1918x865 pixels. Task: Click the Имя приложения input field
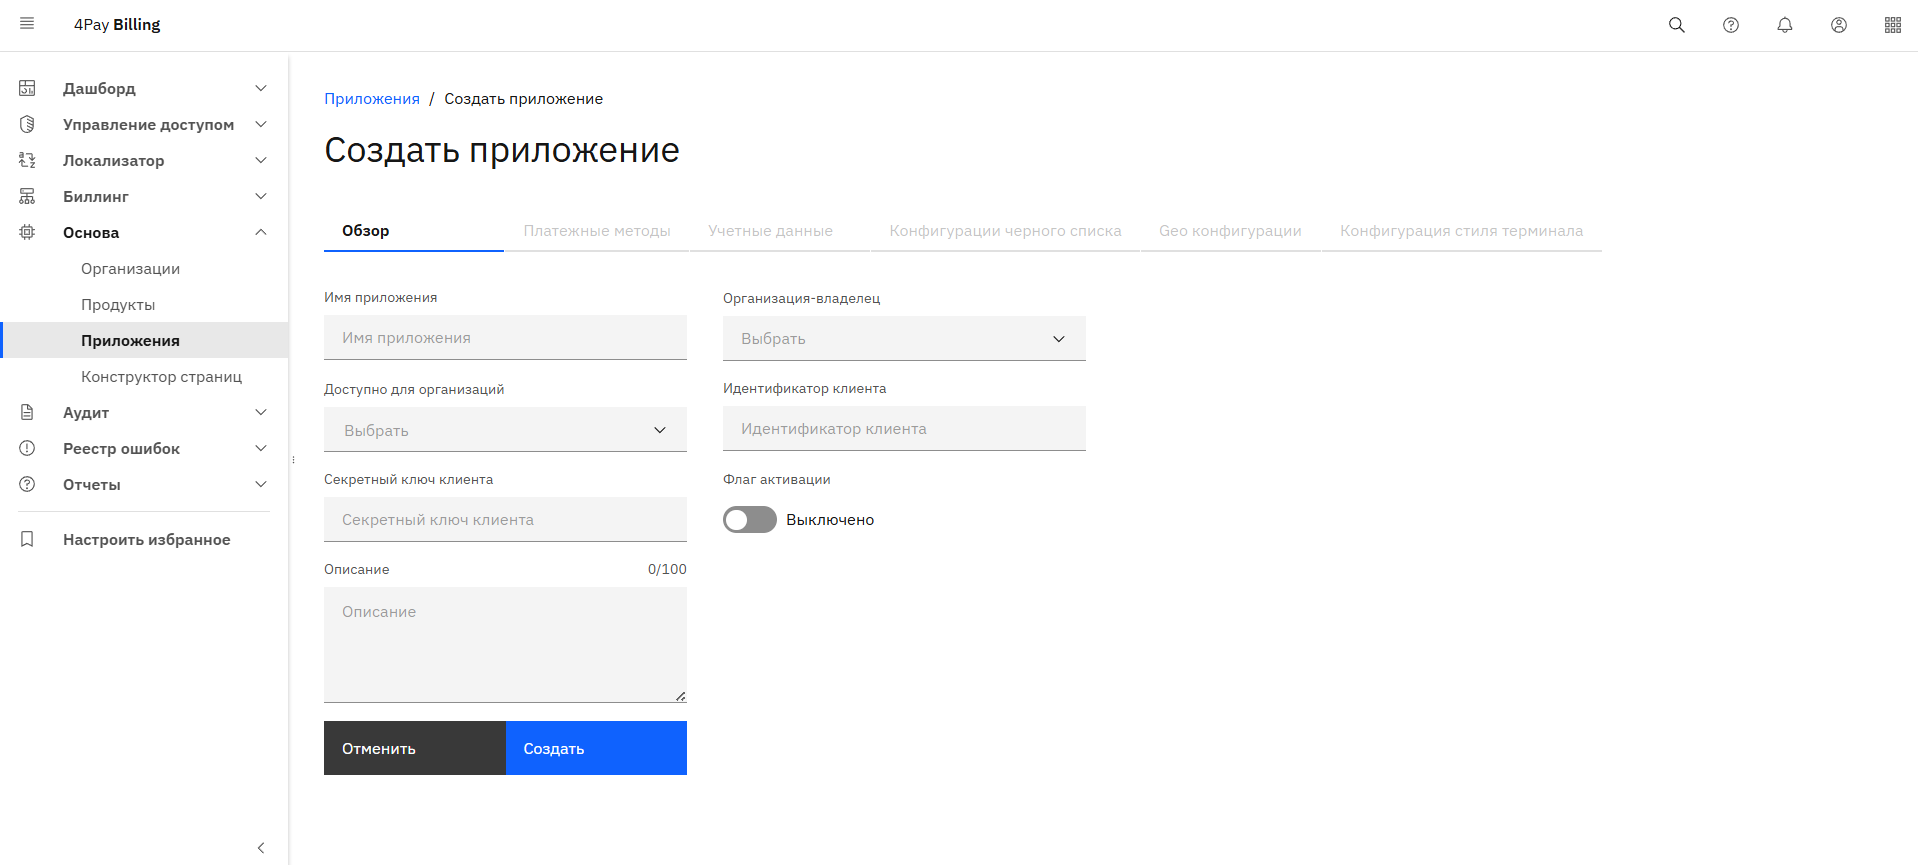pyautogui.click(x=505, y=338)
